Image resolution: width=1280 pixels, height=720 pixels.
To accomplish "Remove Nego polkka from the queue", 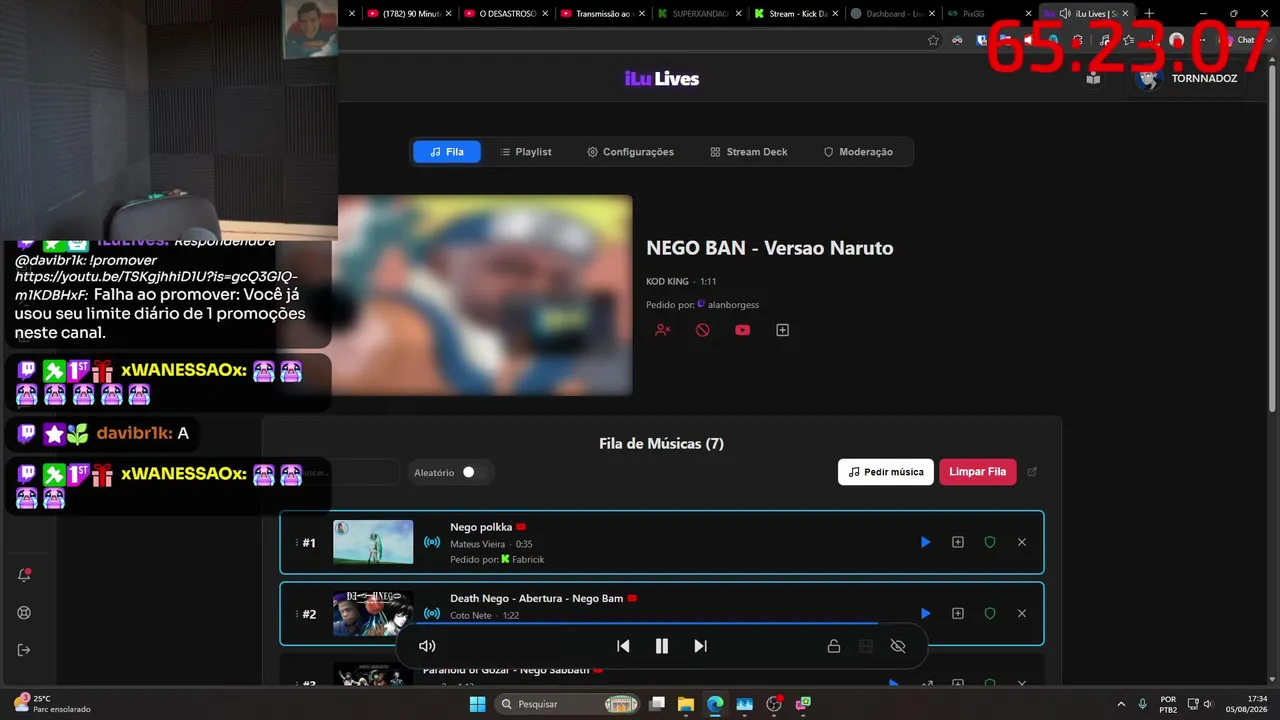I will [1022, 542].
